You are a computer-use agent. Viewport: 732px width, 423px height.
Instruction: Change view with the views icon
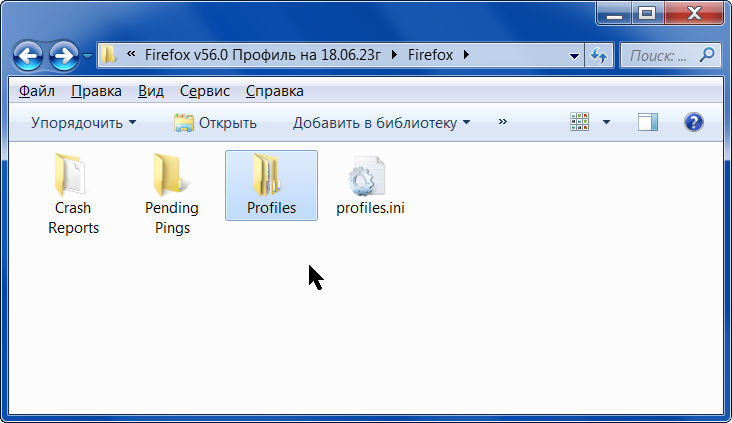(x=579, y=122)
